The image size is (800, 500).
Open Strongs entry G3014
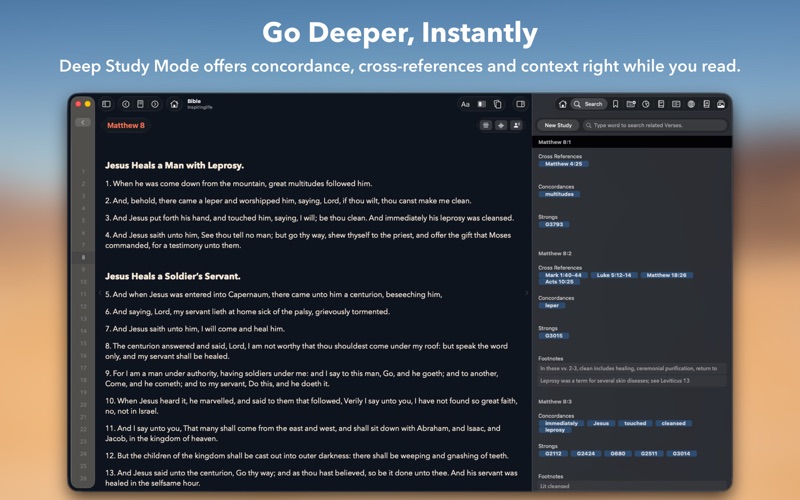tap(681, 453)
